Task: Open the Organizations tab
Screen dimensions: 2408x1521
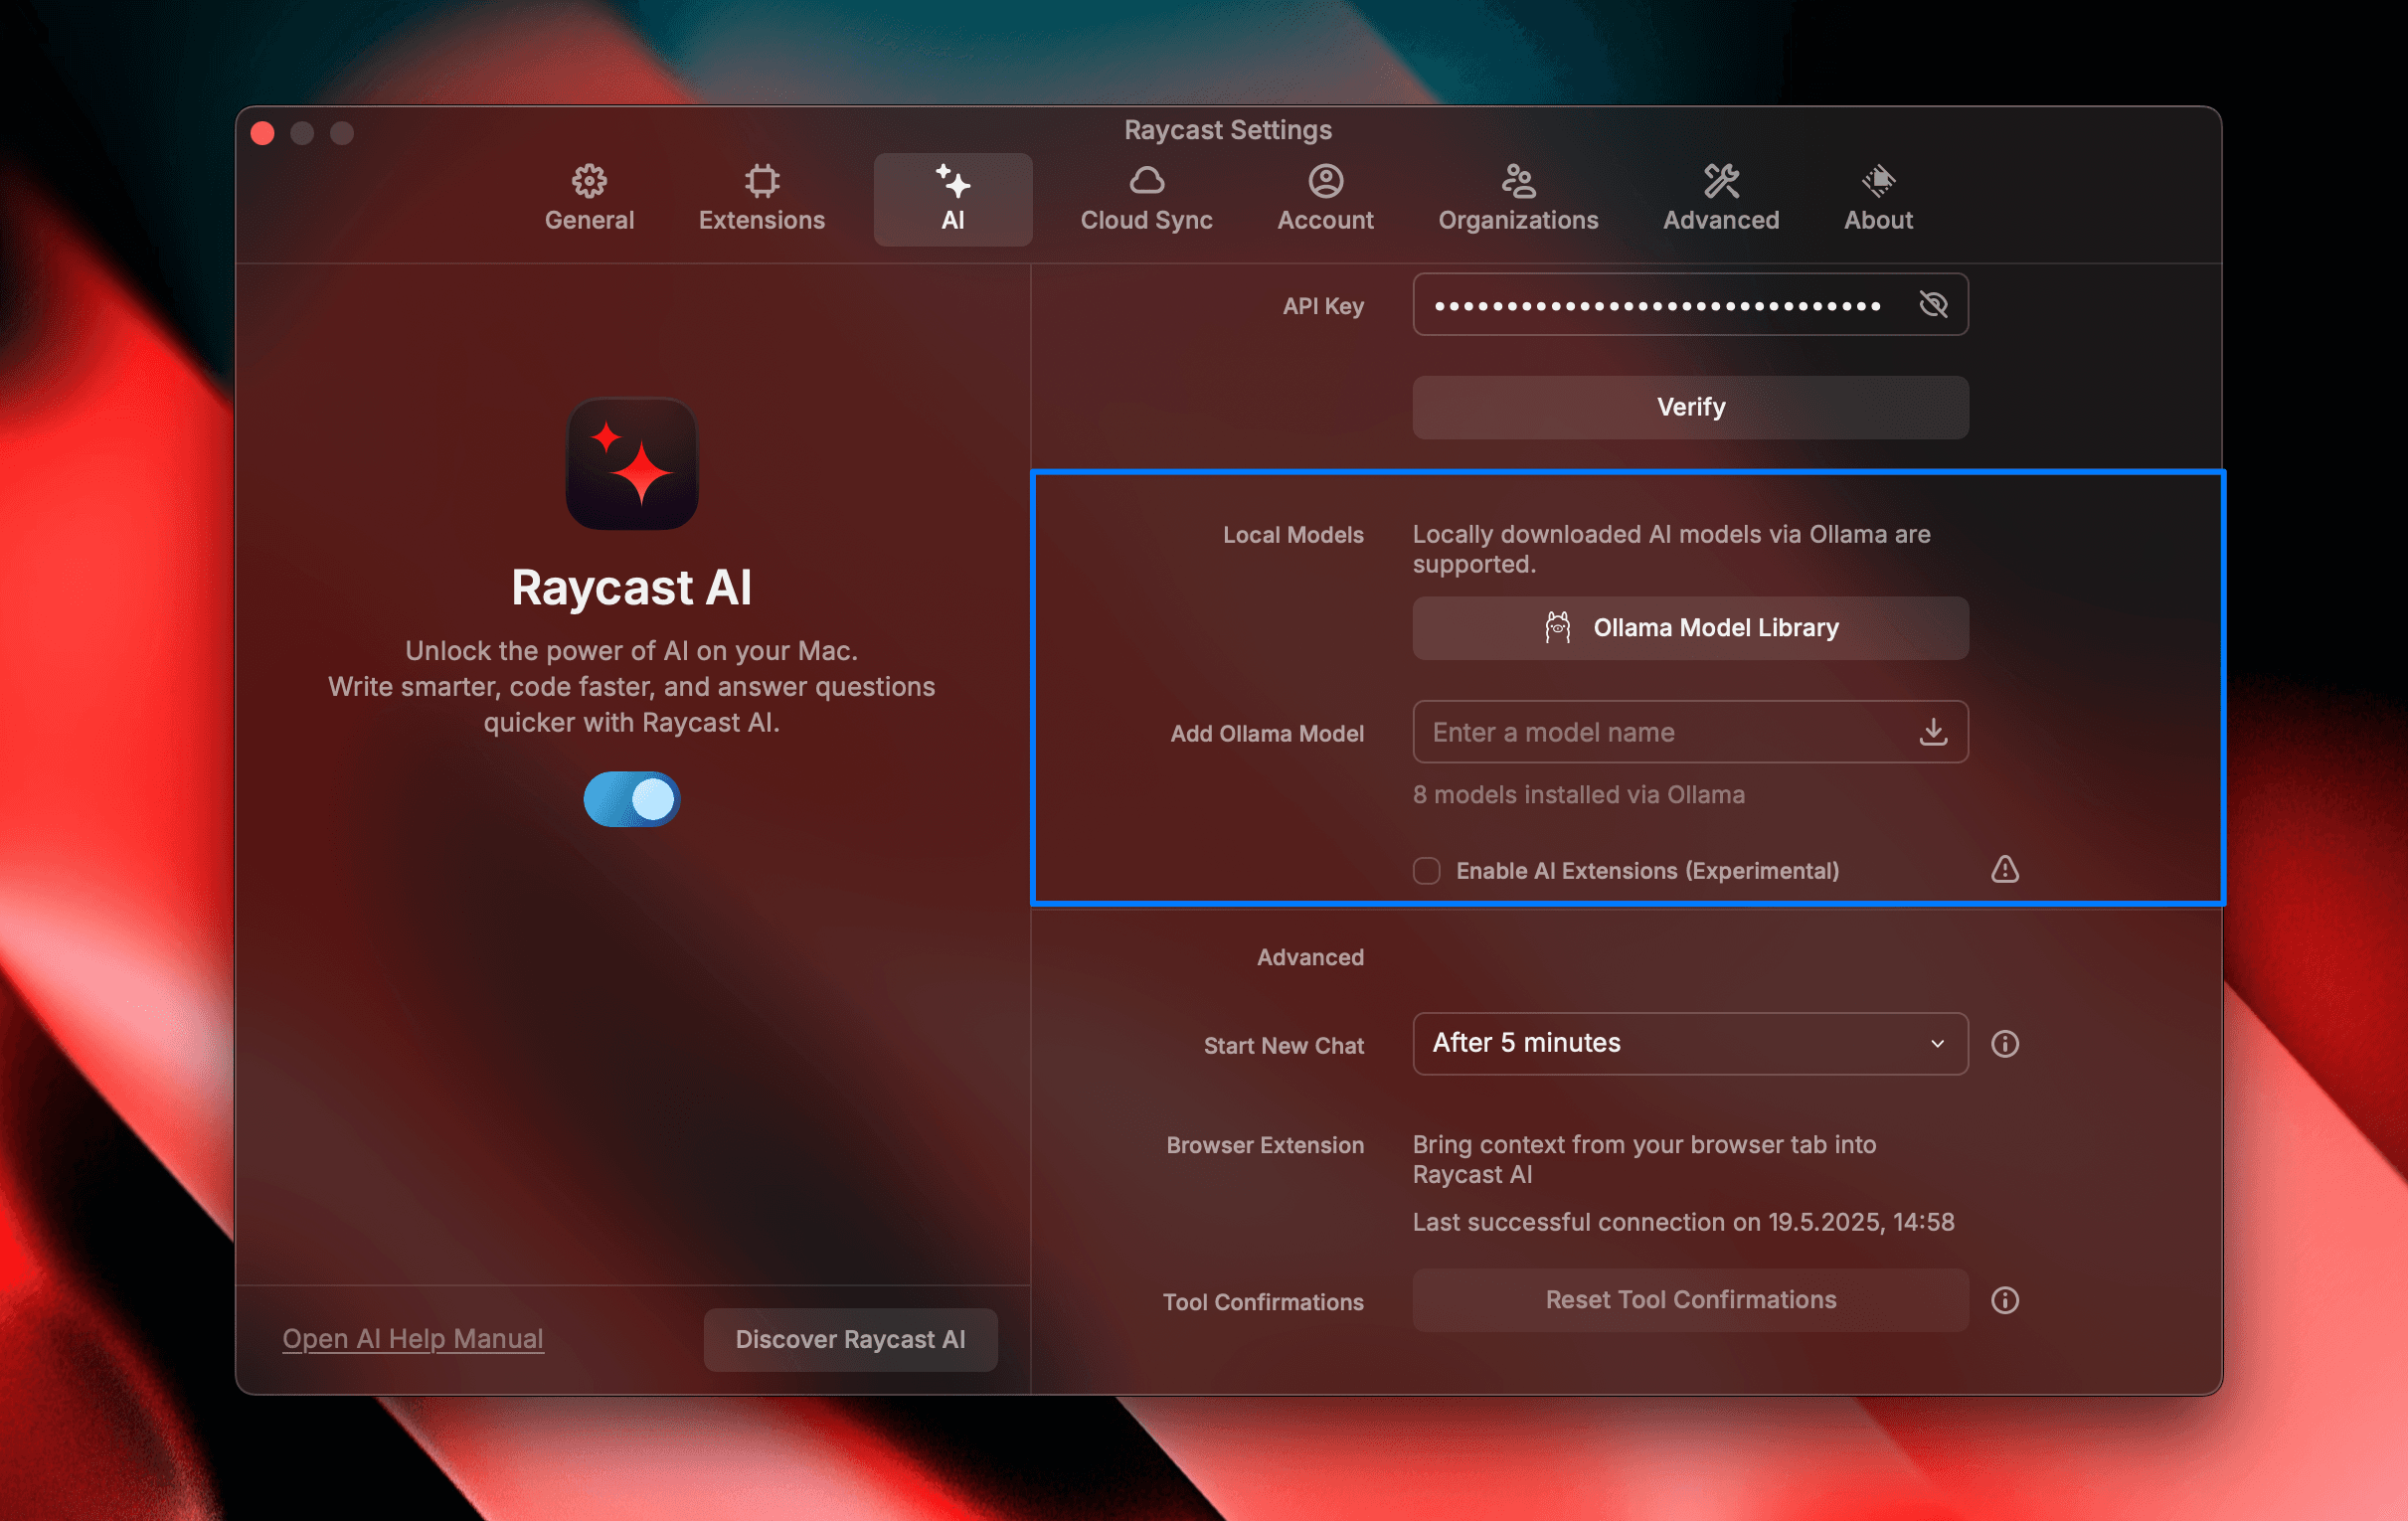Action: click(1517, 198)
